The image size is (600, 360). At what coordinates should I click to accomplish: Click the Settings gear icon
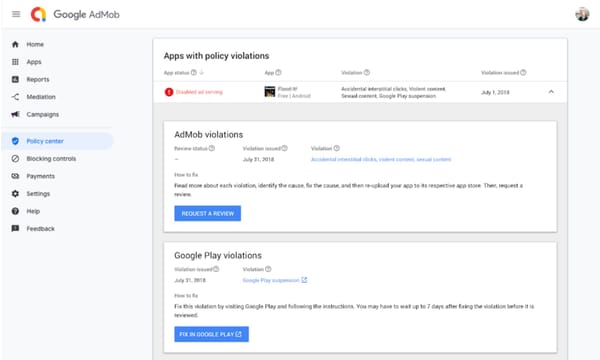pos(15,194)
